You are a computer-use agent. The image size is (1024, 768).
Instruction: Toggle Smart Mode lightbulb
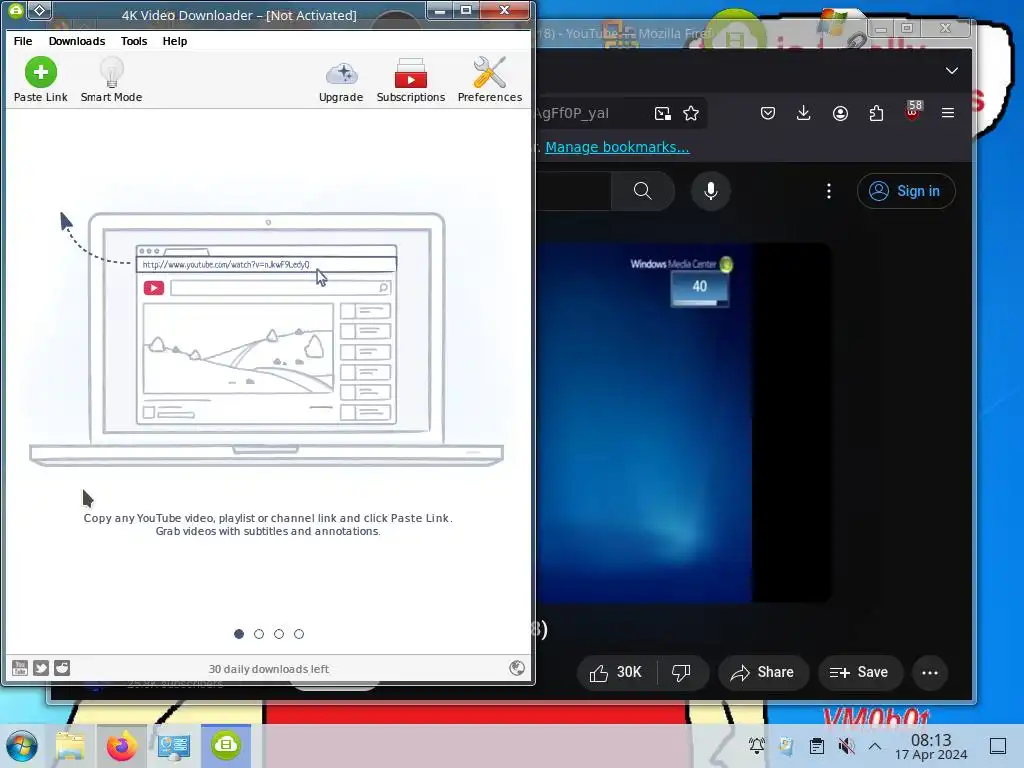[x=111, y=80]
